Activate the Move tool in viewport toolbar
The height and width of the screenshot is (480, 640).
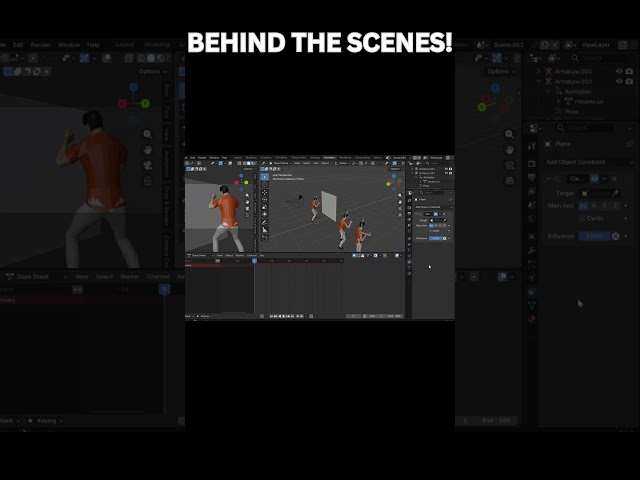pyautogui.click(x=264, y=192)
